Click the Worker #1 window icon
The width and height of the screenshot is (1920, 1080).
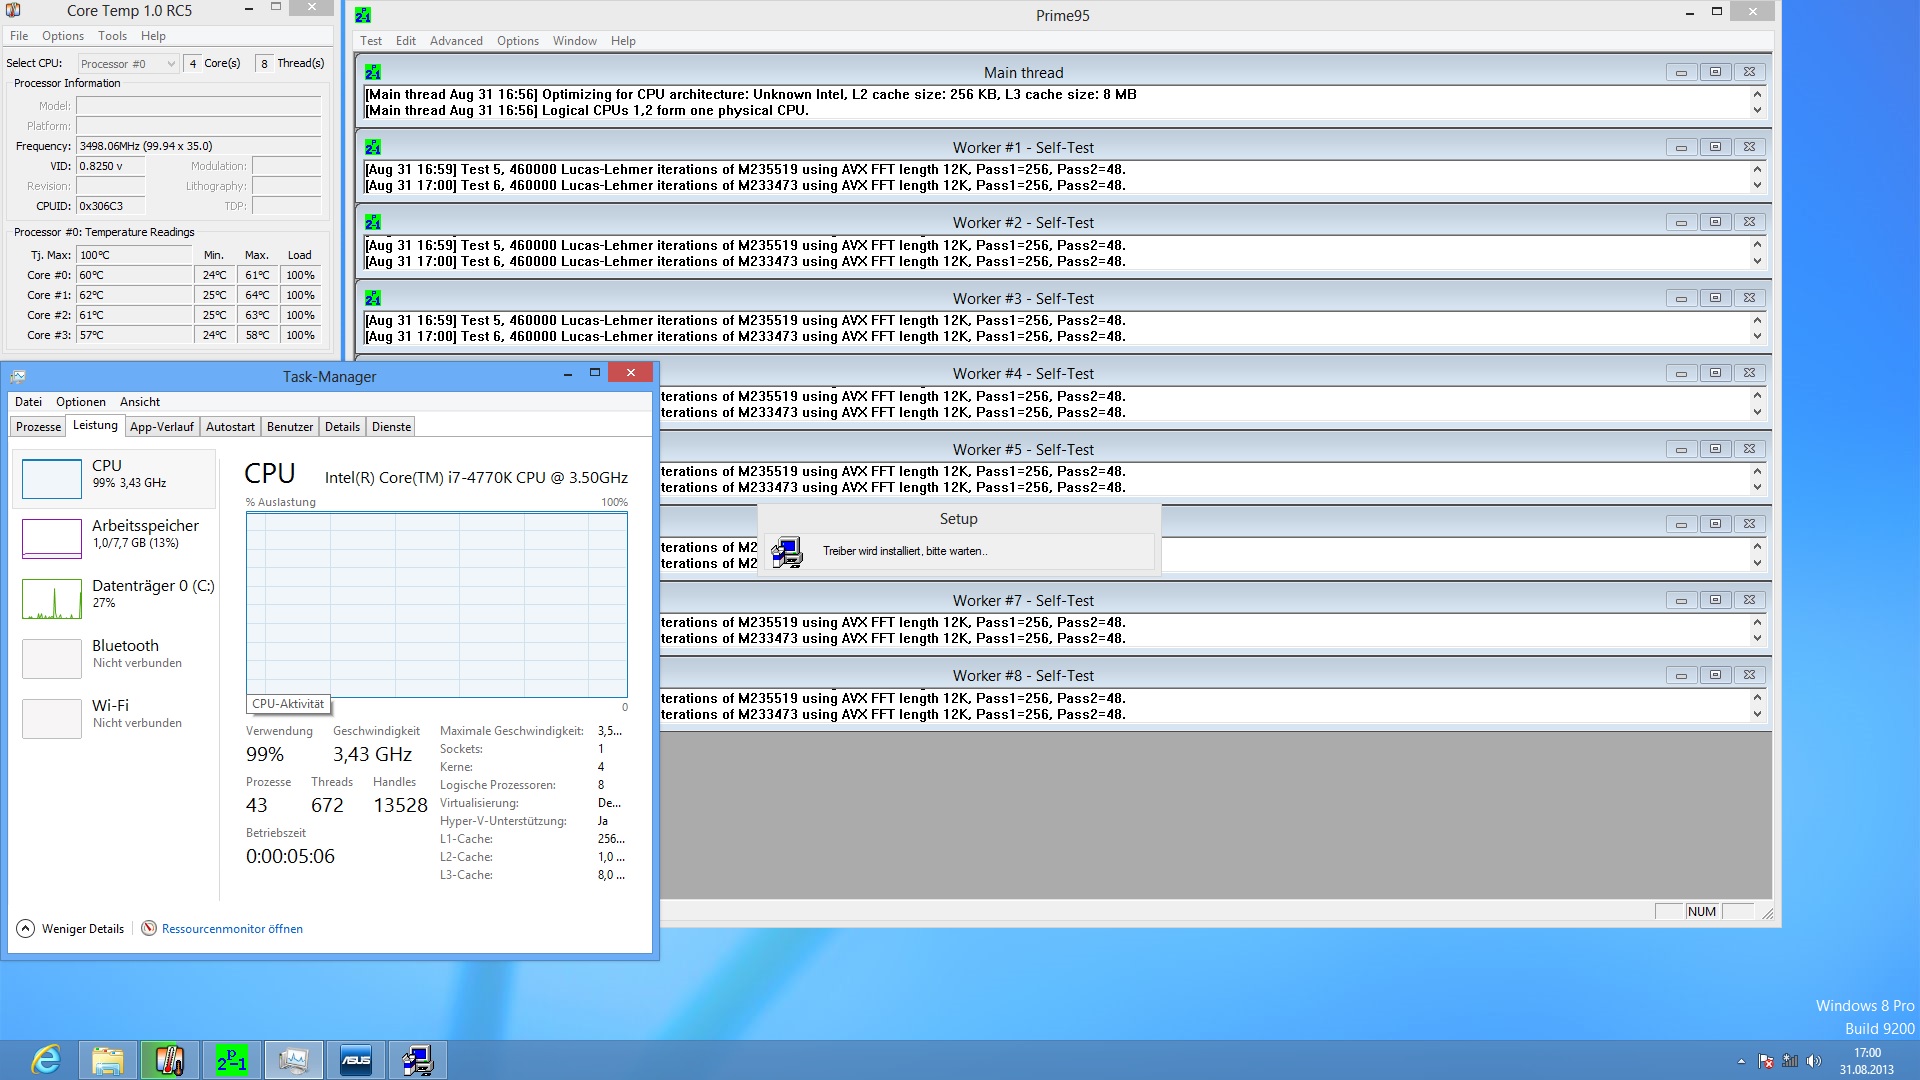pyautogui.click(x=373, y=147)
